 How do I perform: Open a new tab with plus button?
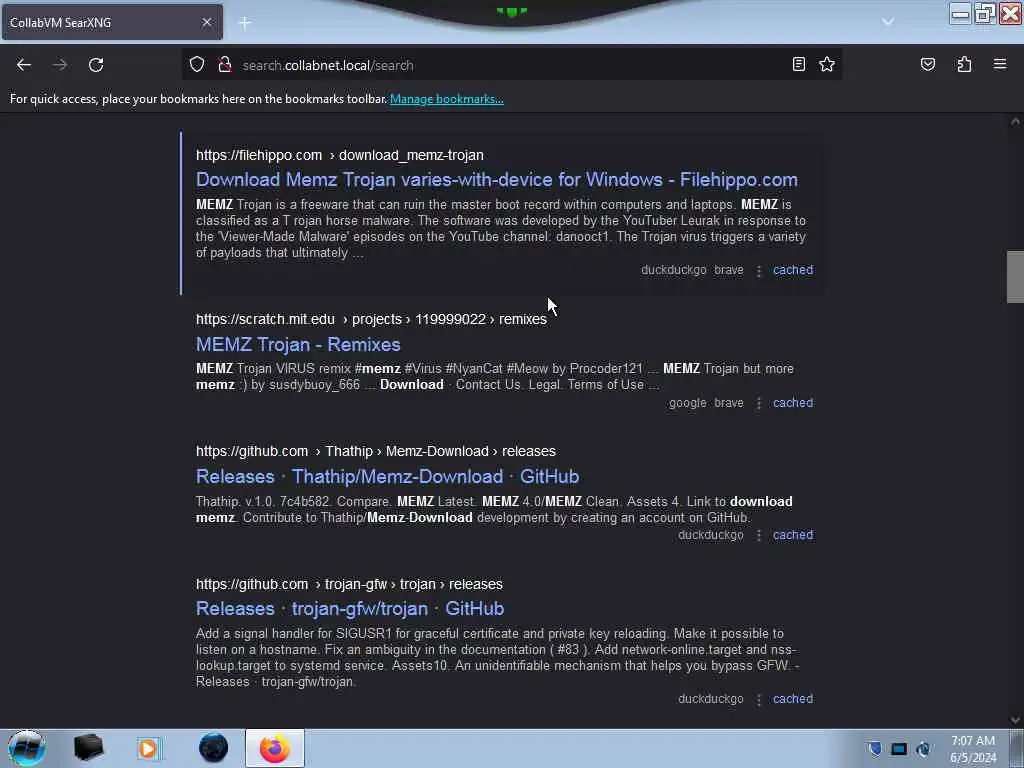[245, 23]
